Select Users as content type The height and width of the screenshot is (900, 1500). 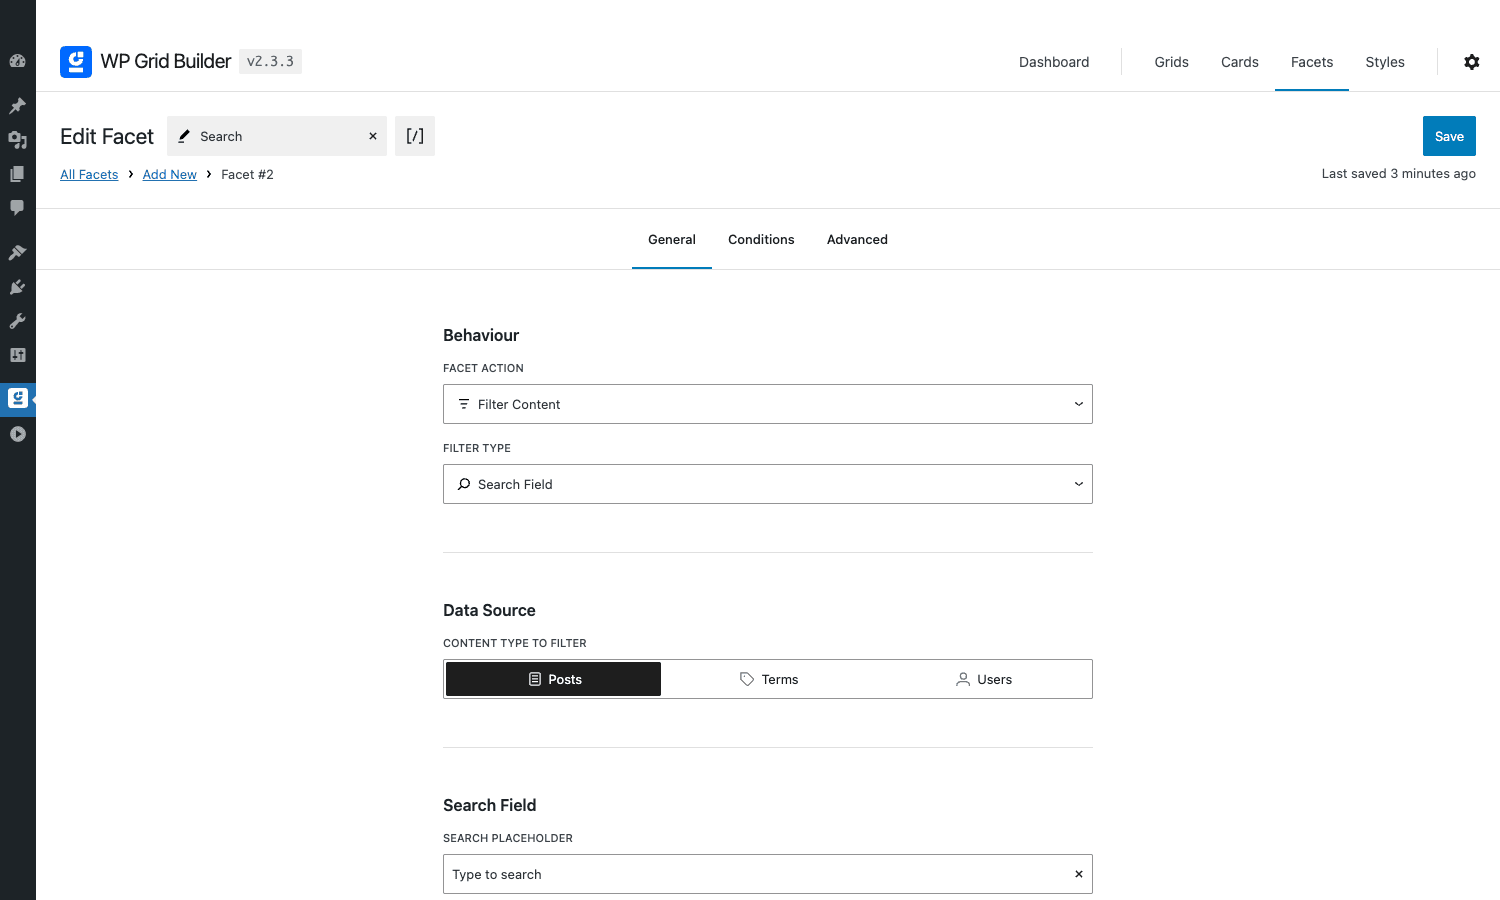pos(984,679)
